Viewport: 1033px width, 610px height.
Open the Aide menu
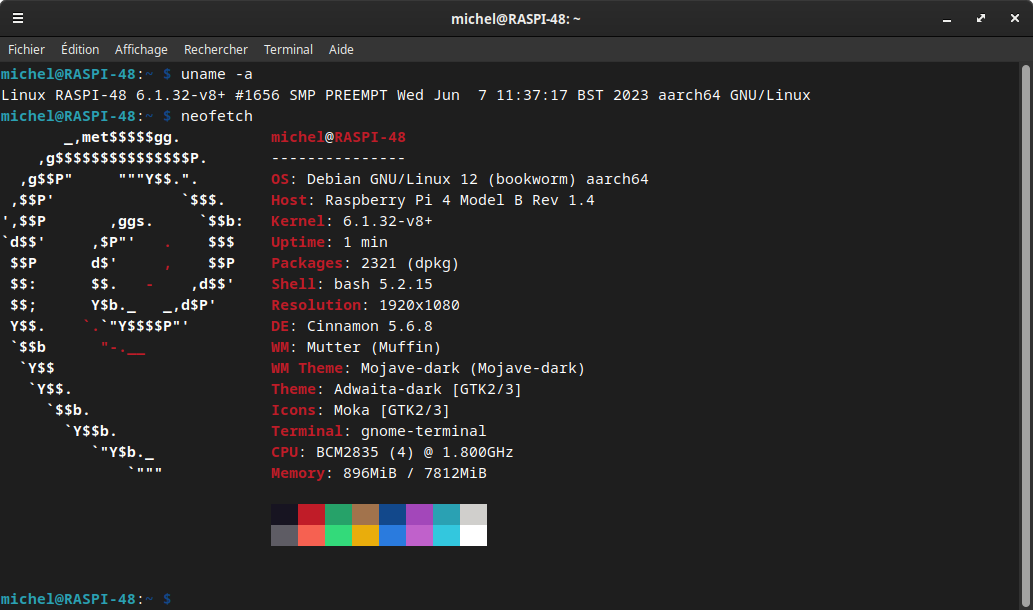pos(341,49)
